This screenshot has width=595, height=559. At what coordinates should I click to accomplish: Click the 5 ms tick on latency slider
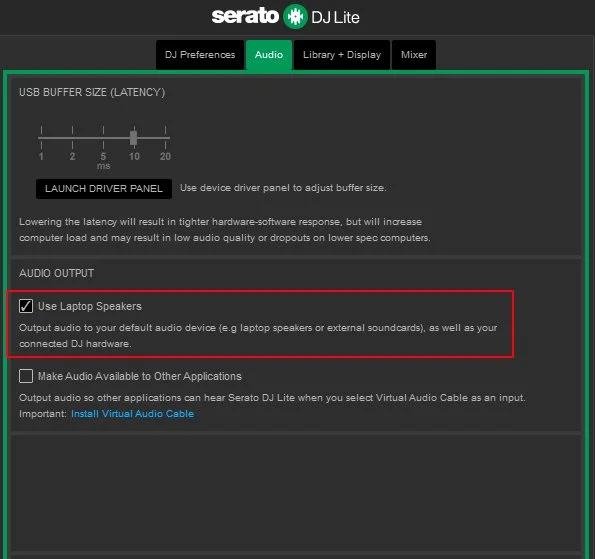pos(103,137)
